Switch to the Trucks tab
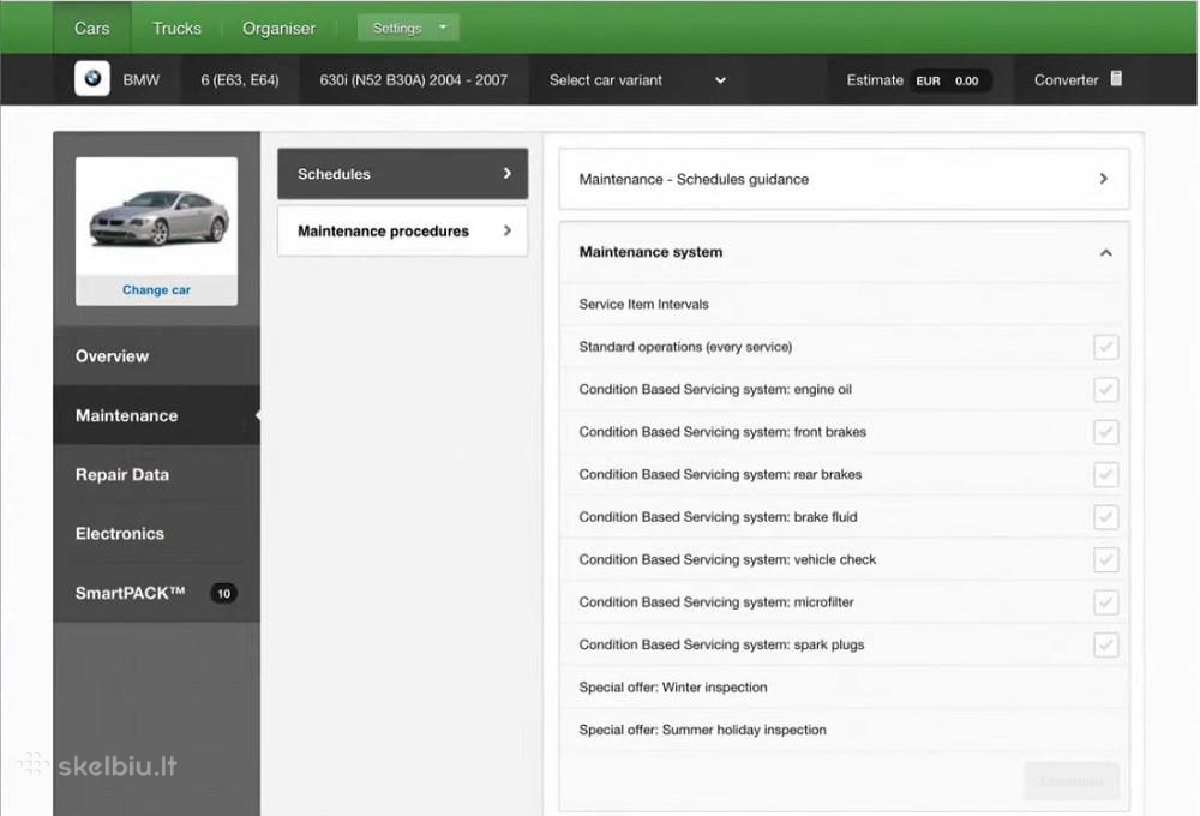 point(177,28)
